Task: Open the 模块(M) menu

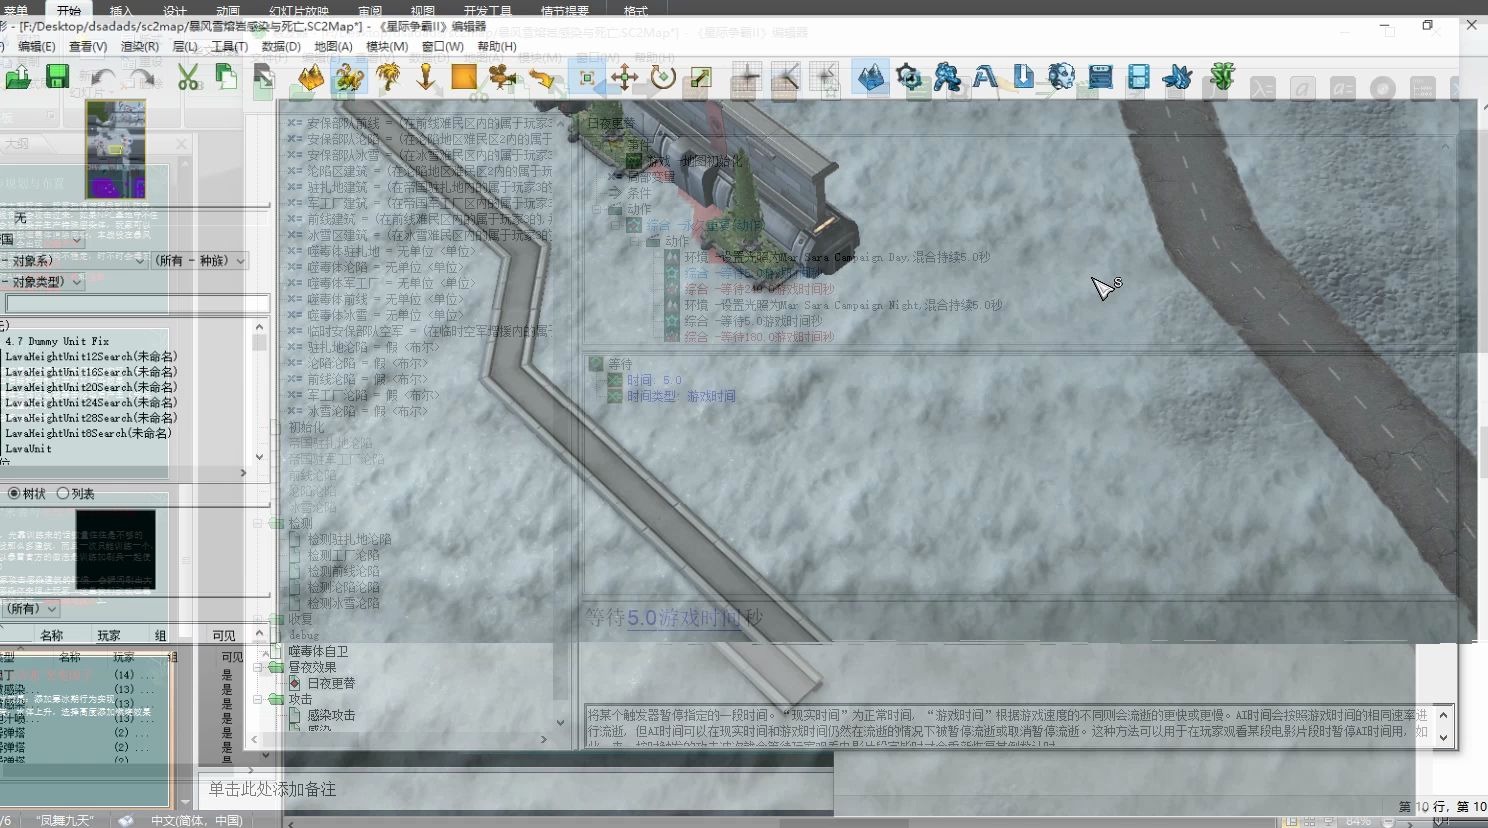Action: pyautogui.click(x=387, y=46)
